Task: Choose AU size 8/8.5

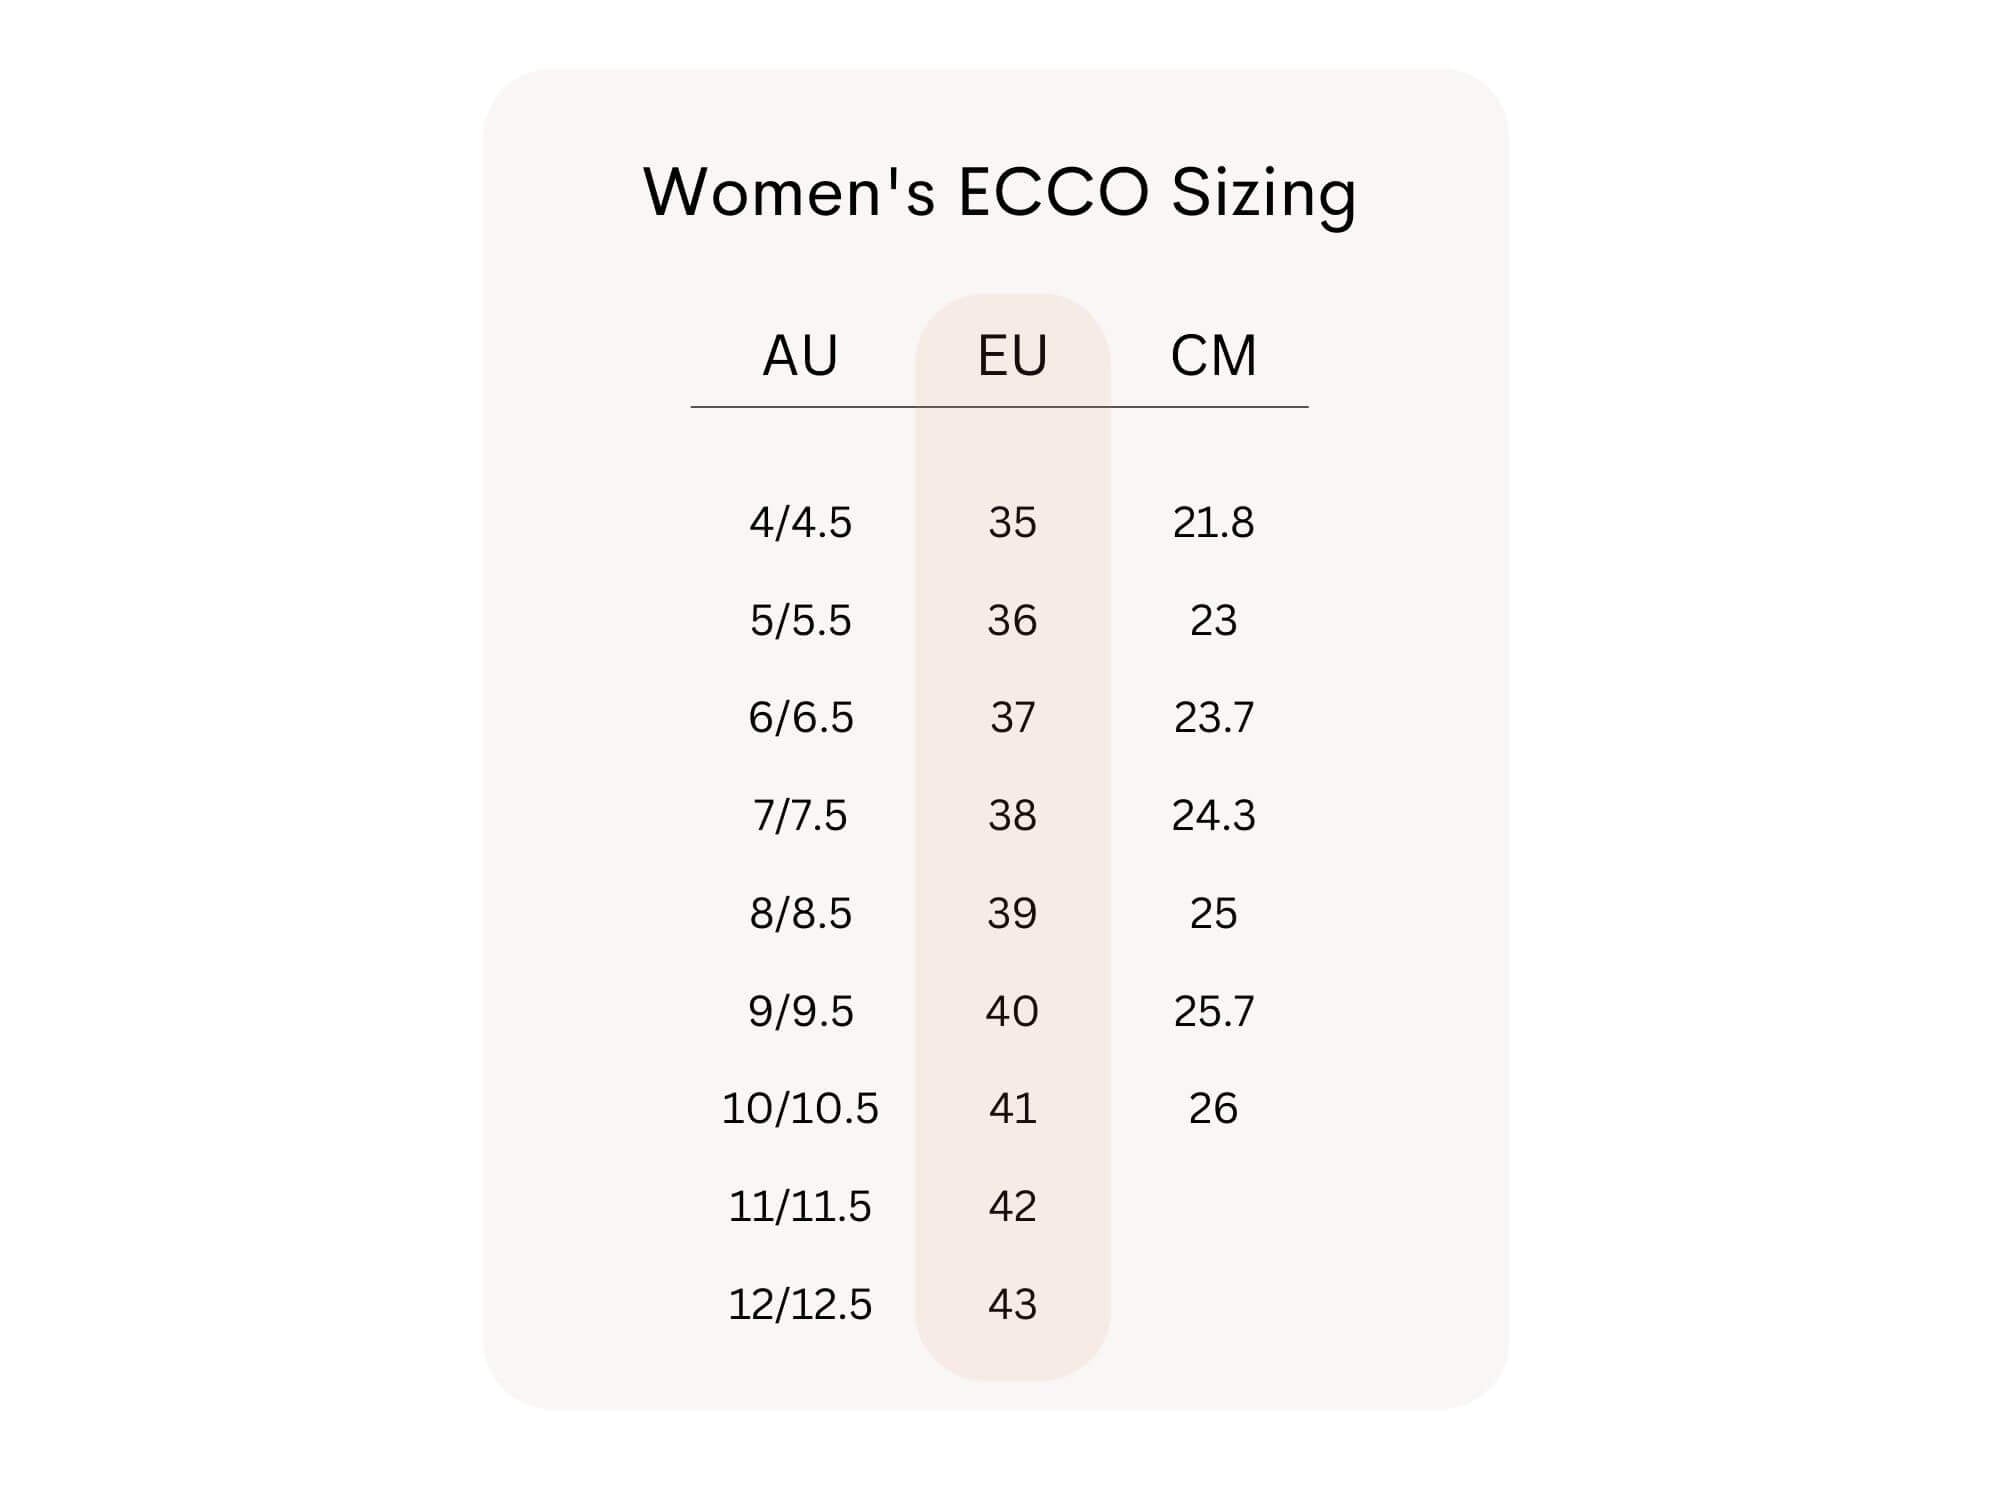Action: pyautogui.click(x=800, y=914)
